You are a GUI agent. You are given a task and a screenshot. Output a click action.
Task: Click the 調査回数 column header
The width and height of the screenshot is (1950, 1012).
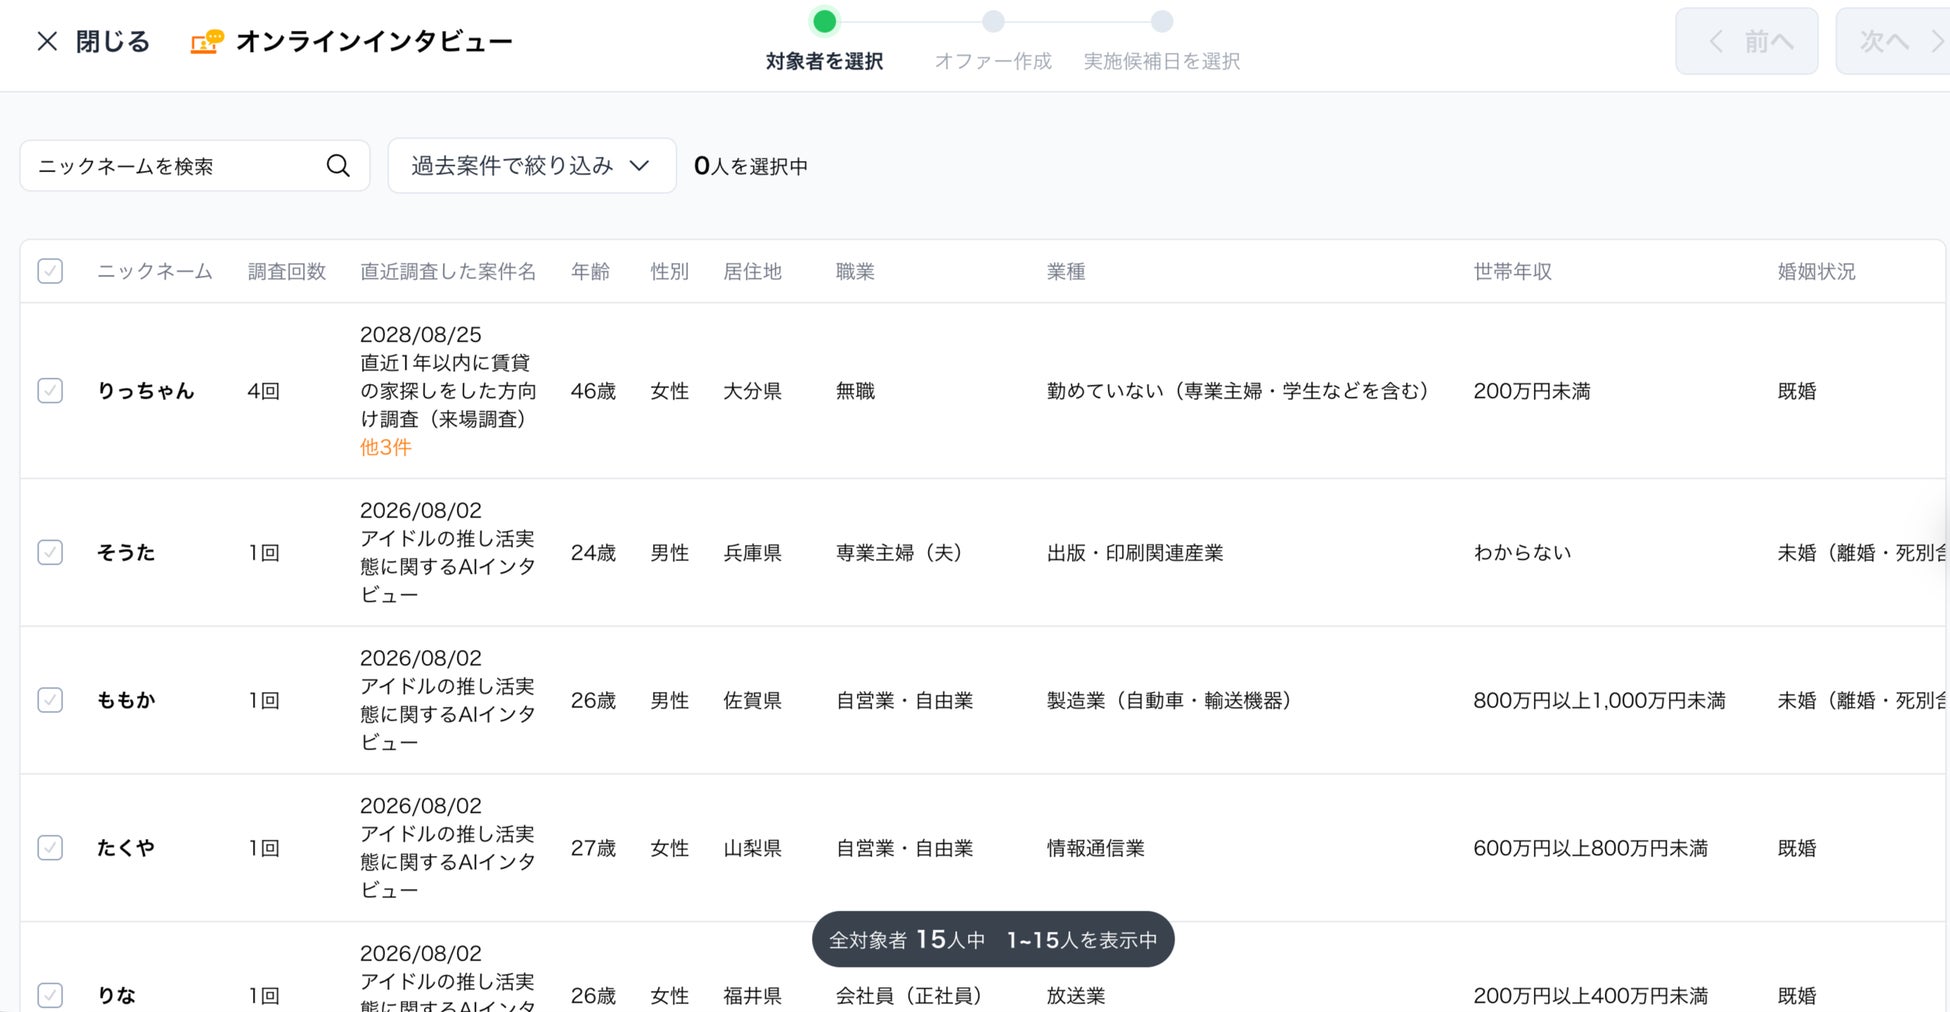pyautogui.click(x=287, y=271)
